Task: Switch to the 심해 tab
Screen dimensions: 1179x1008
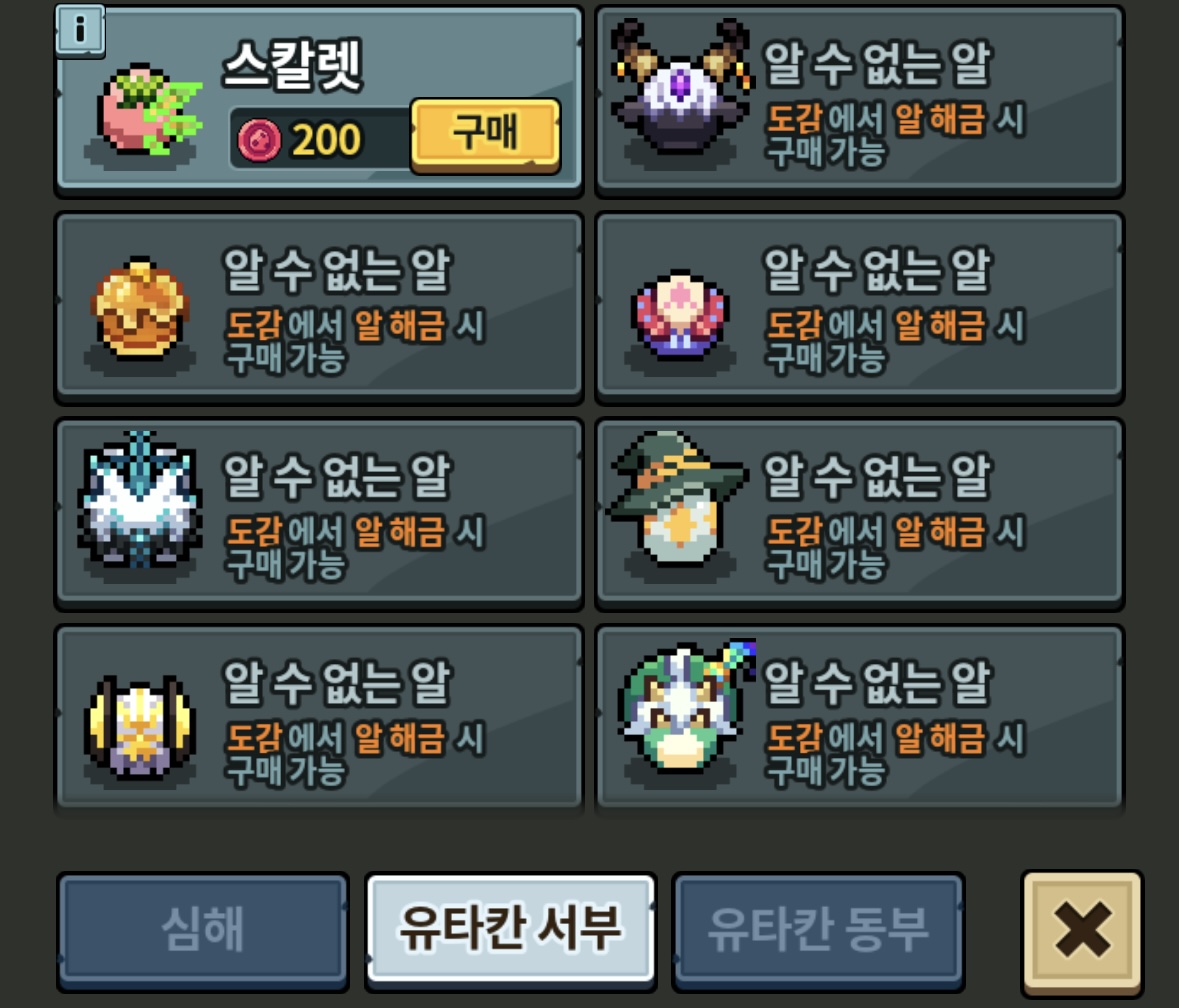Action: click(203, 931)
